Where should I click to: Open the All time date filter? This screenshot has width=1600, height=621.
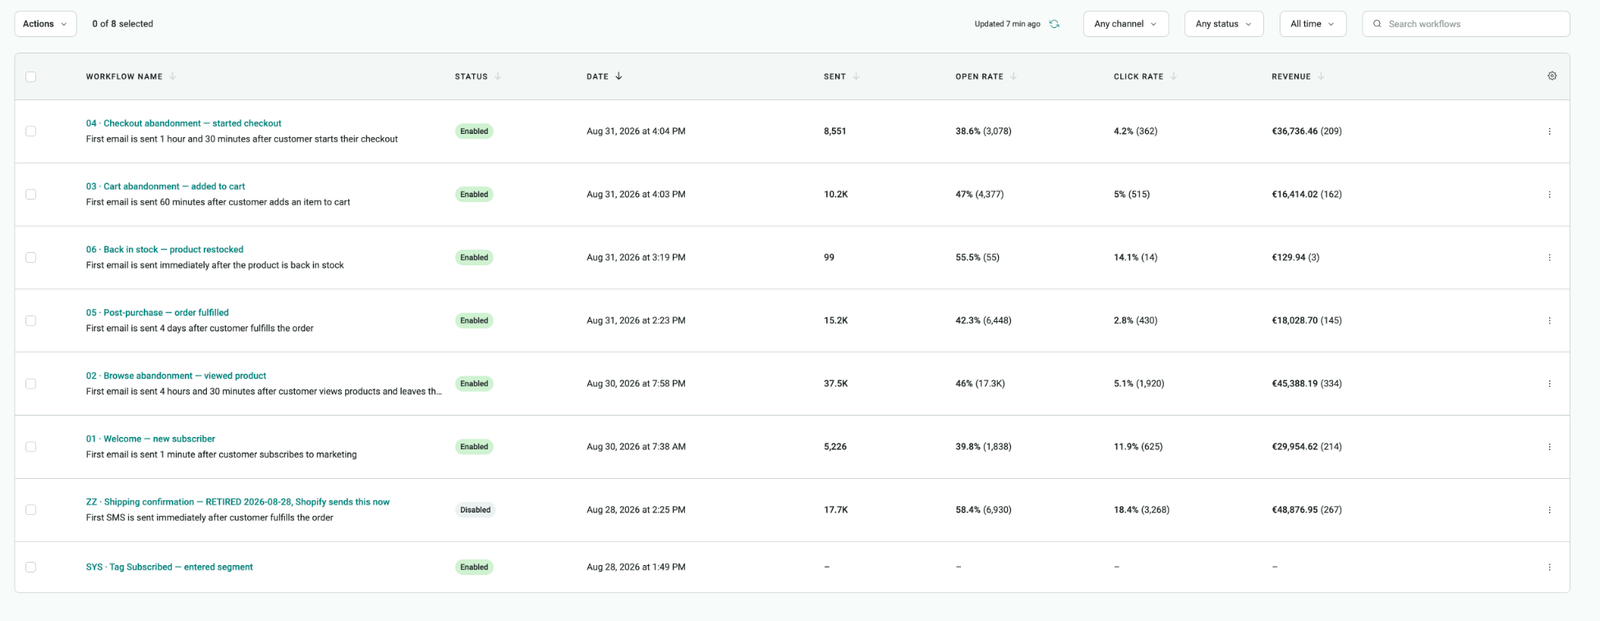click(1313, 24)
